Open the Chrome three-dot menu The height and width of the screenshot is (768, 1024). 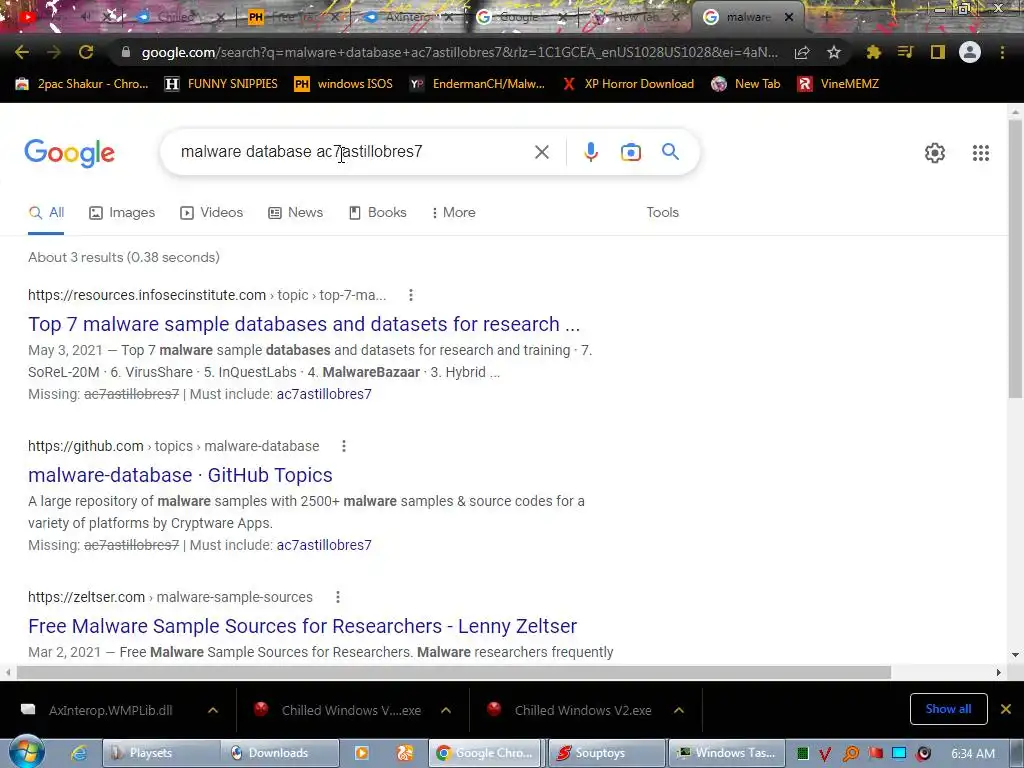click(x=1002, y=52)
